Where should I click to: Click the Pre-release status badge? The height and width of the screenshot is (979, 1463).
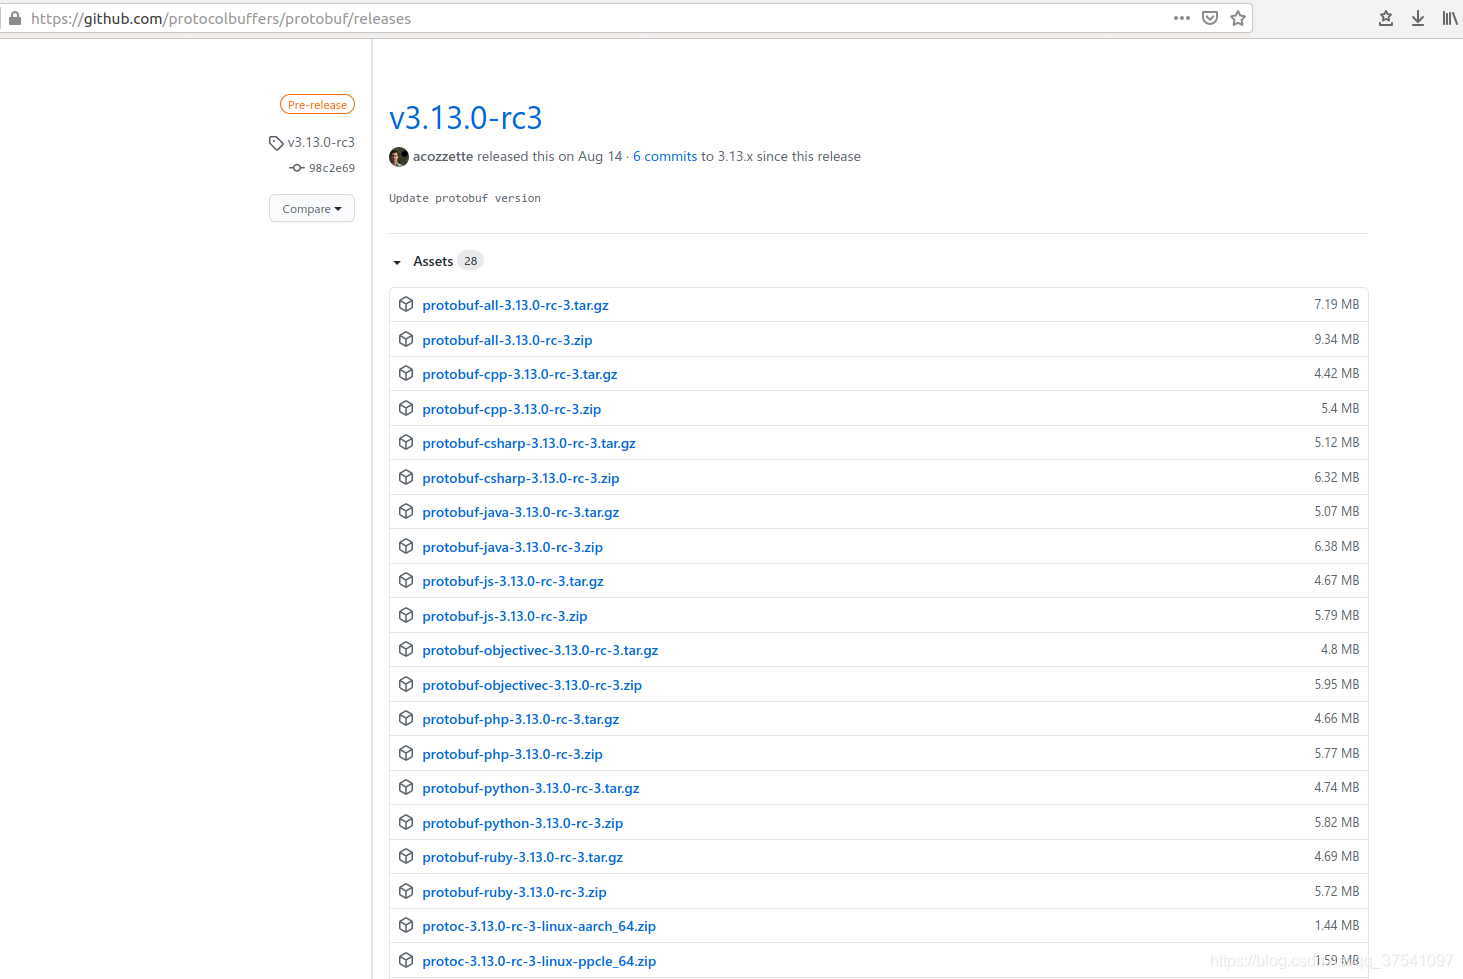(x=317, y=103)
